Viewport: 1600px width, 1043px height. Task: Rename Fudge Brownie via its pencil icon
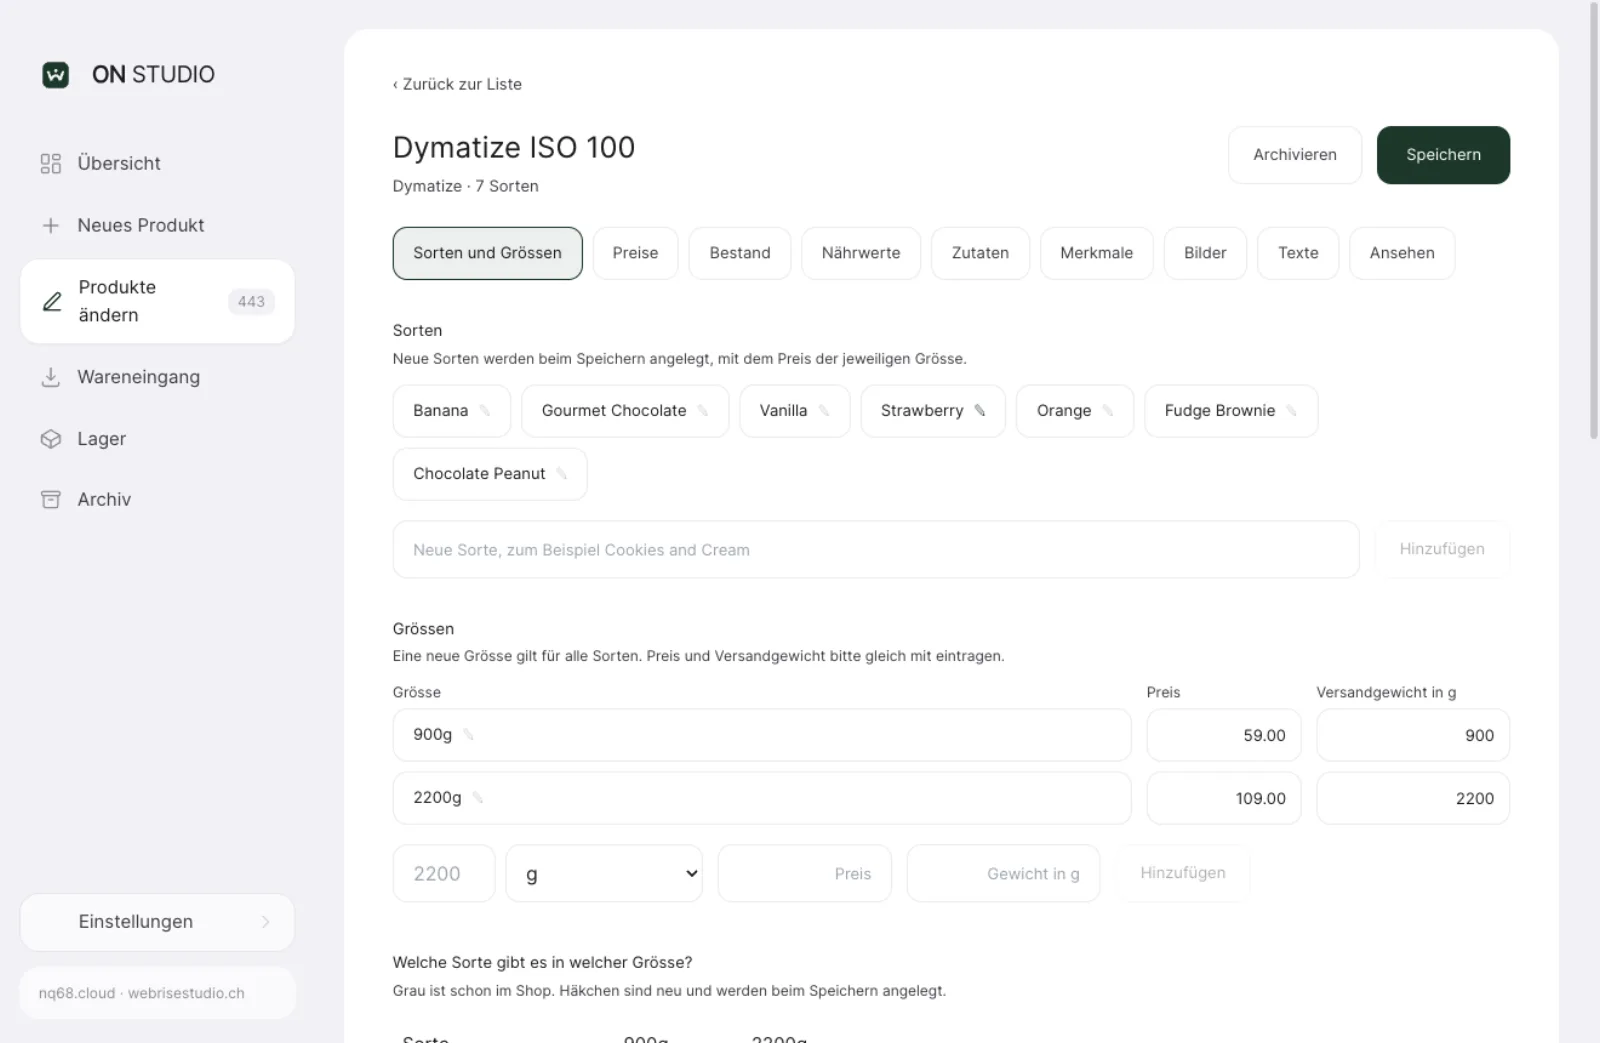(1292, 411)
